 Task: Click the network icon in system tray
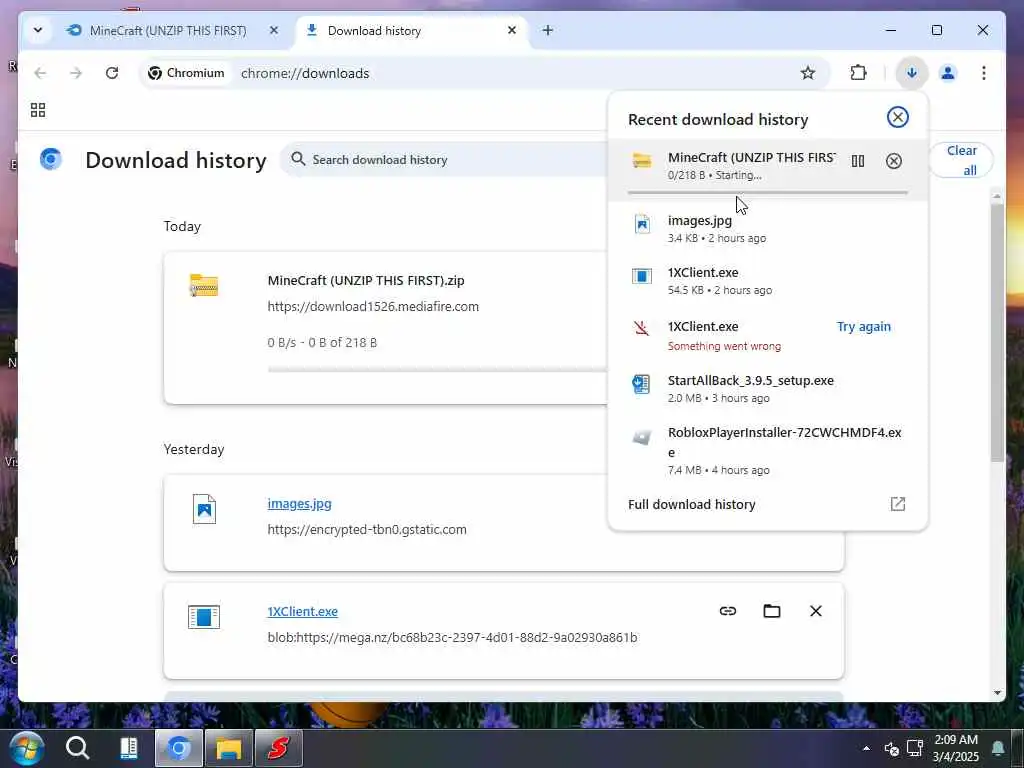click(x=915, y=748)
